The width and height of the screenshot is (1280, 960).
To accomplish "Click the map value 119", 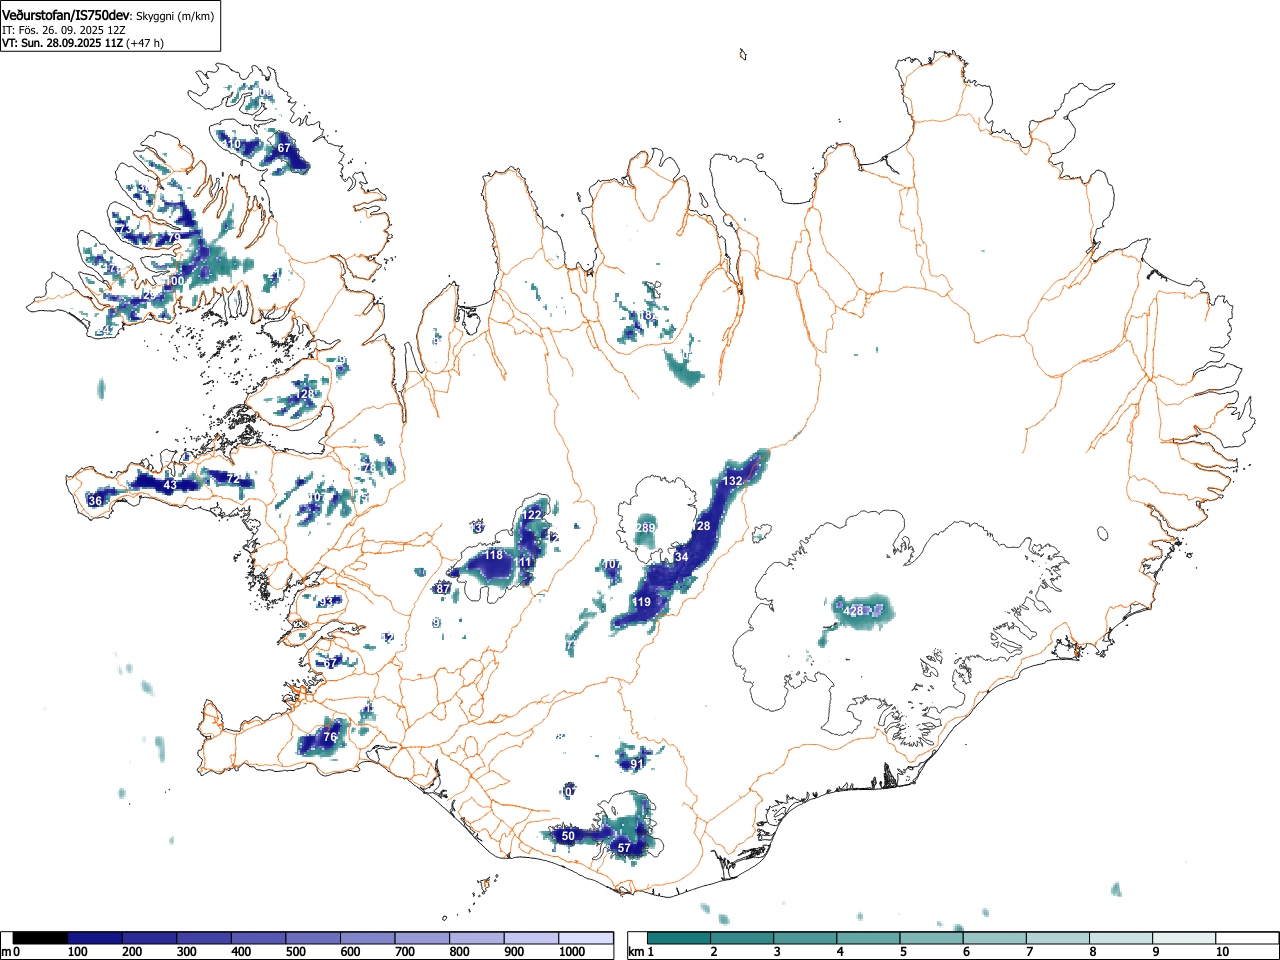I will pyautogui.click(x=641, y=602).
